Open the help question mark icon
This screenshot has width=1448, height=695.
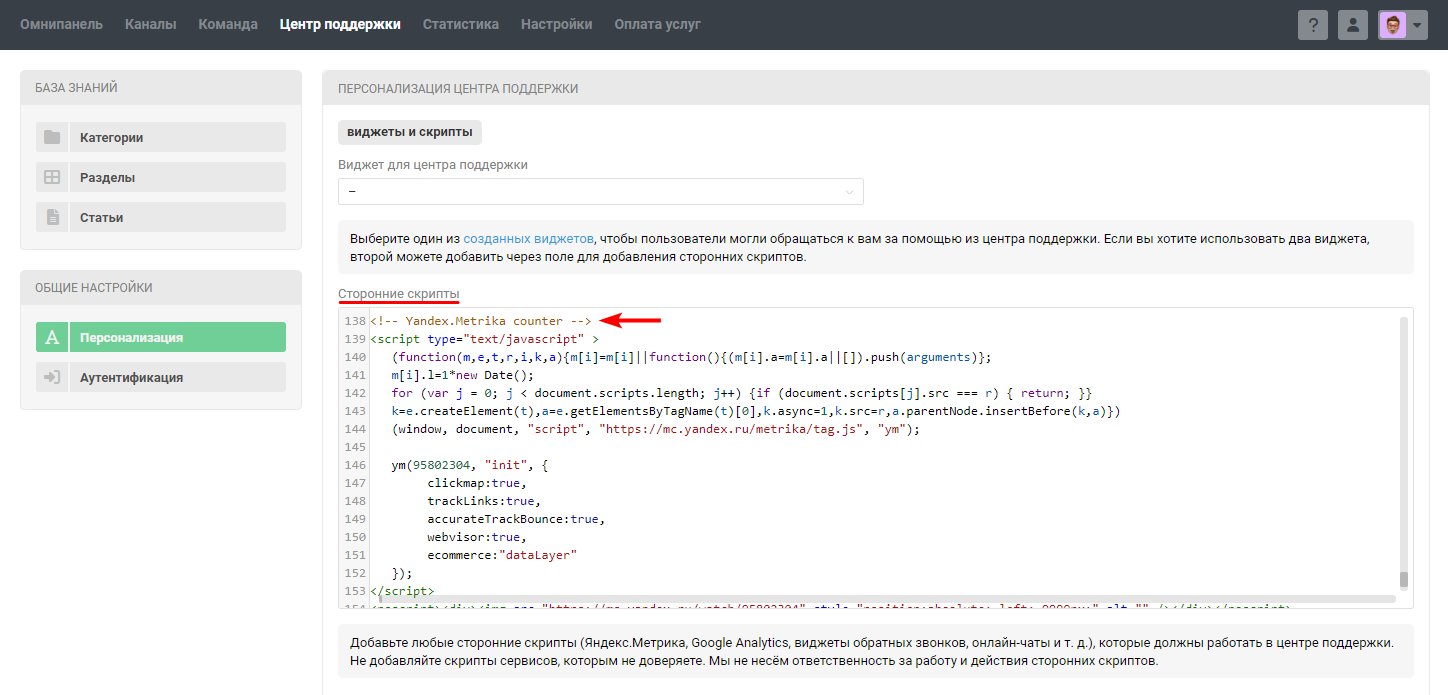pyautogui.click(x=1313, y=25)
